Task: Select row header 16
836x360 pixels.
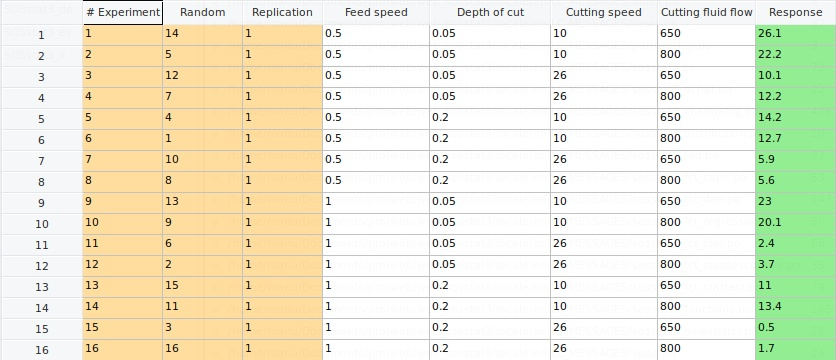Action: click(x=42, y=350)
